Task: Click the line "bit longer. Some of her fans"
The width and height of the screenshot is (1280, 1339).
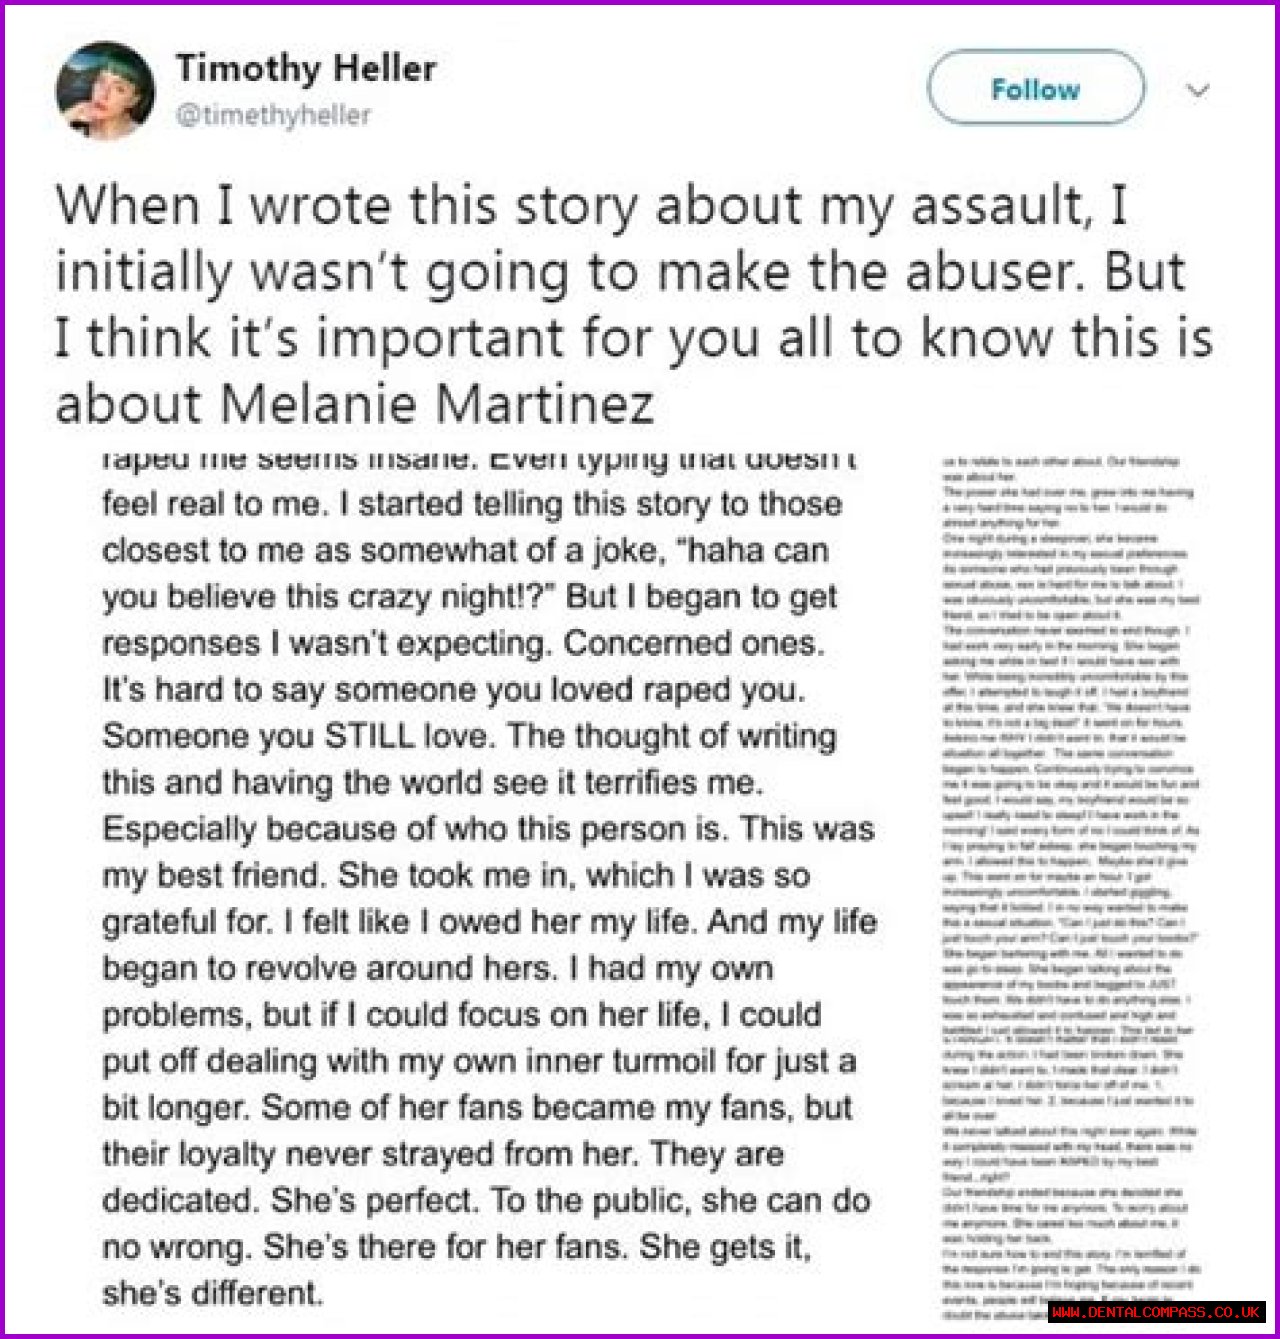Action: (477, 1107)
